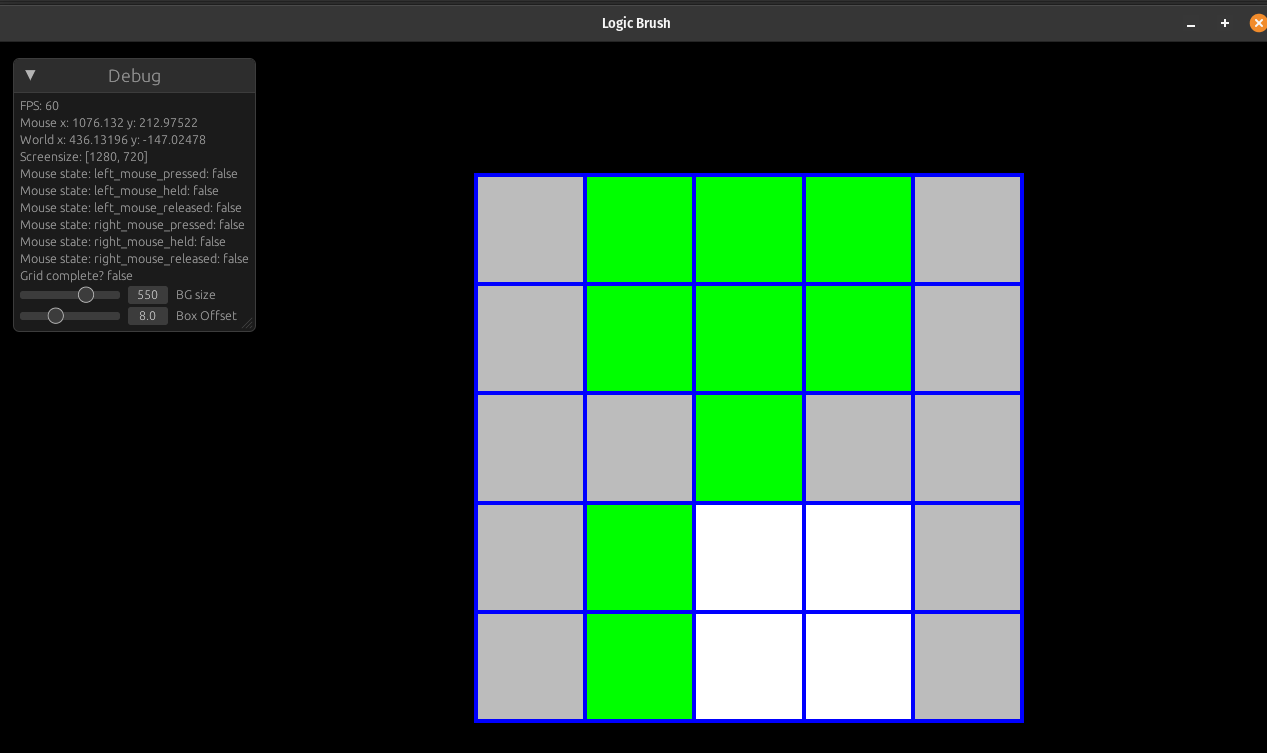
Task: Toggle the green cell in top row, middle column
Action: tap(749, 230)
